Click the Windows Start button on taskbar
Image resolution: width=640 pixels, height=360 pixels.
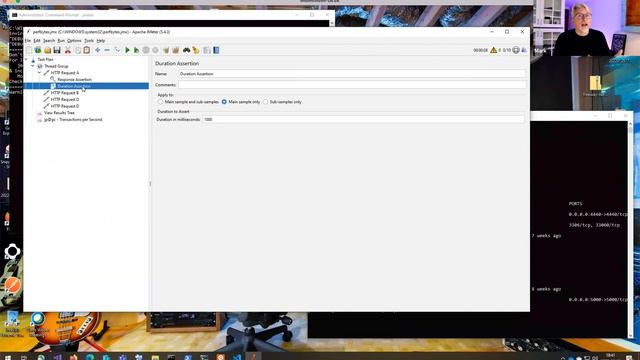pyautogui.click(x=7, y=357)
